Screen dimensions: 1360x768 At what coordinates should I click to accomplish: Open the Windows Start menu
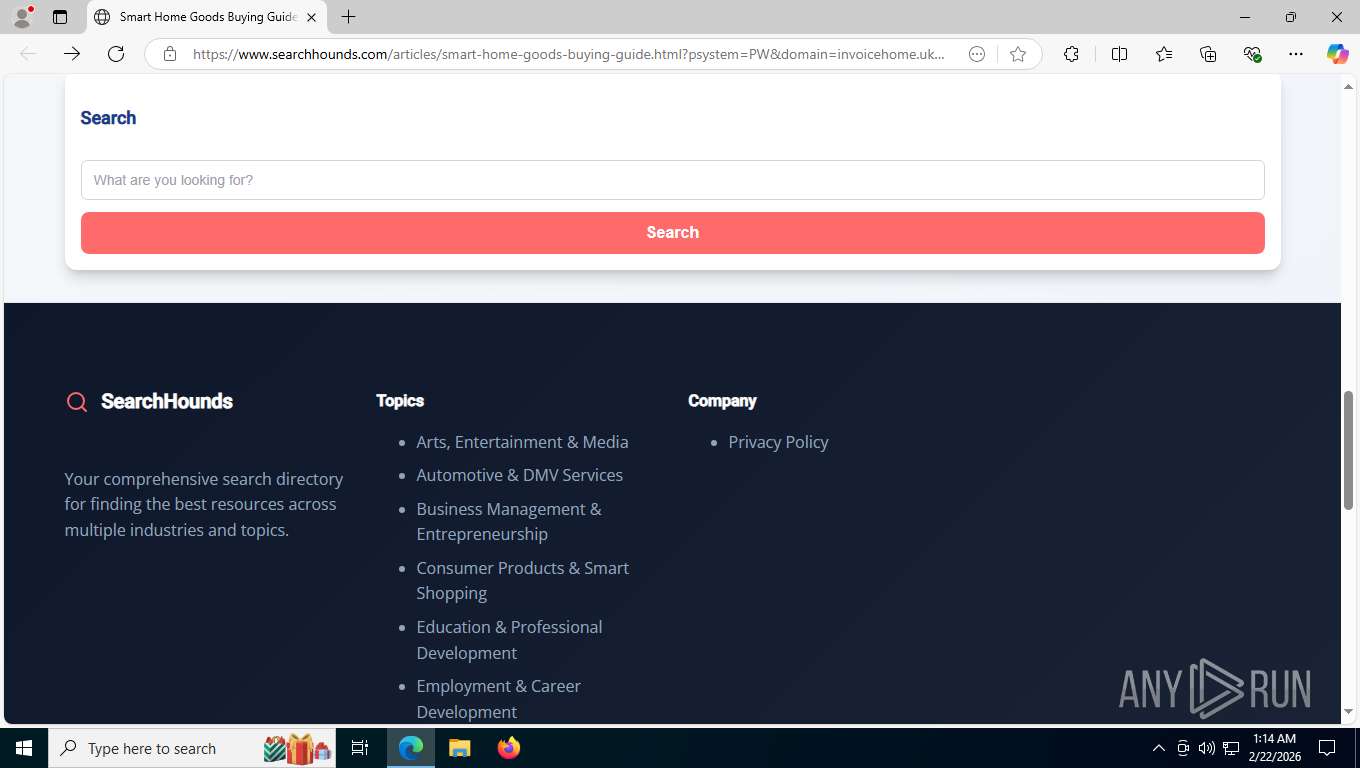pyautogui.click(x=24, y=748)
